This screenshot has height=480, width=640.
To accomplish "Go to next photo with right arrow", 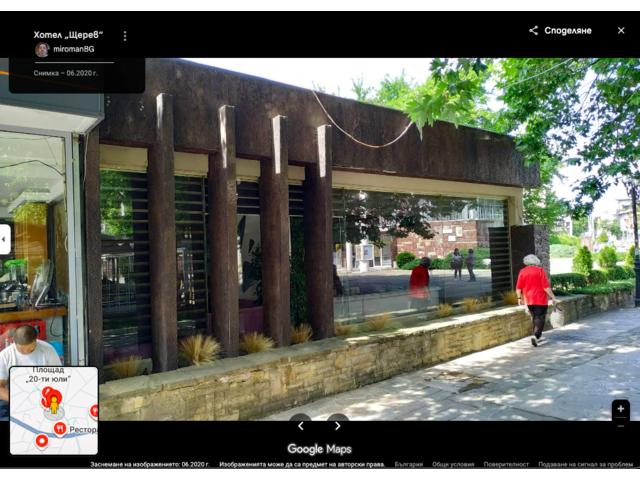I will point(338,426).
